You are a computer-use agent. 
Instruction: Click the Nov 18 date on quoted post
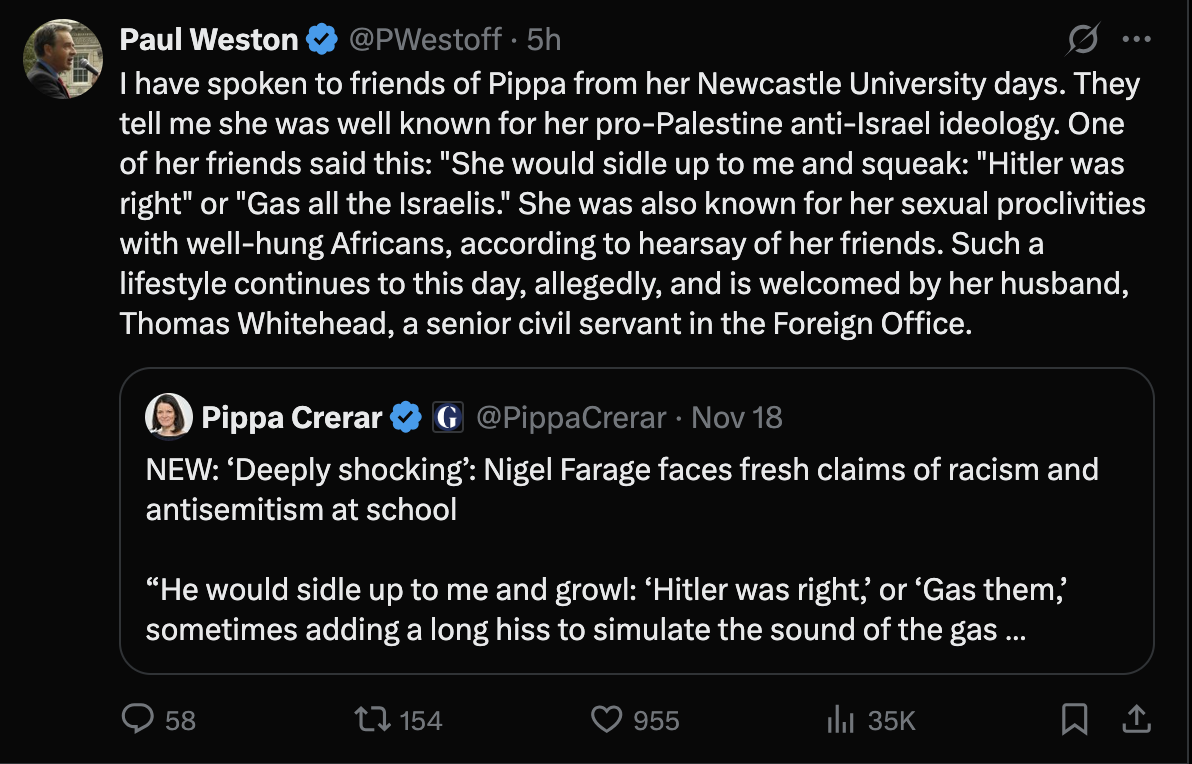click(x=737, y=417)
